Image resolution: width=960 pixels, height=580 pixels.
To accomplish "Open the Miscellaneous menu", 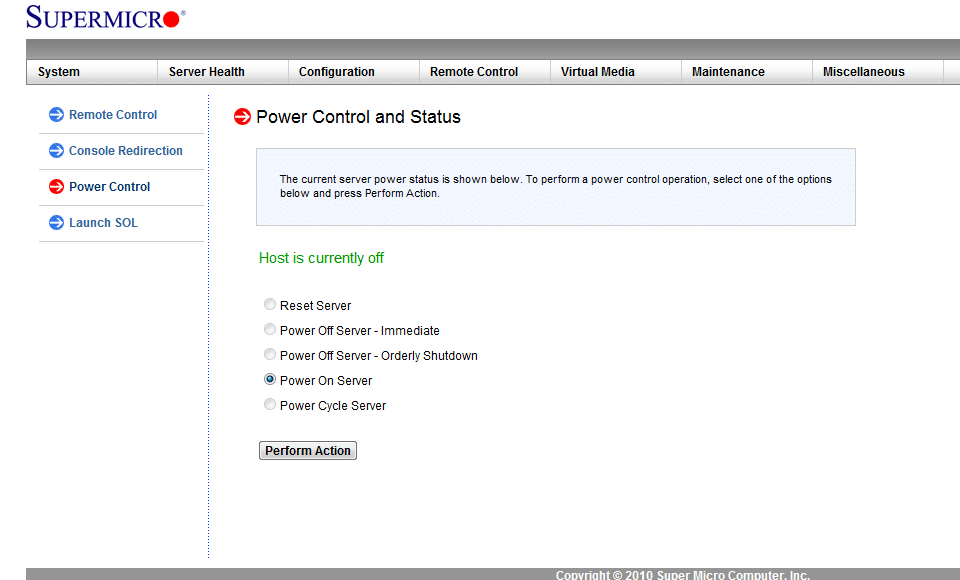I will coord(863,72).
